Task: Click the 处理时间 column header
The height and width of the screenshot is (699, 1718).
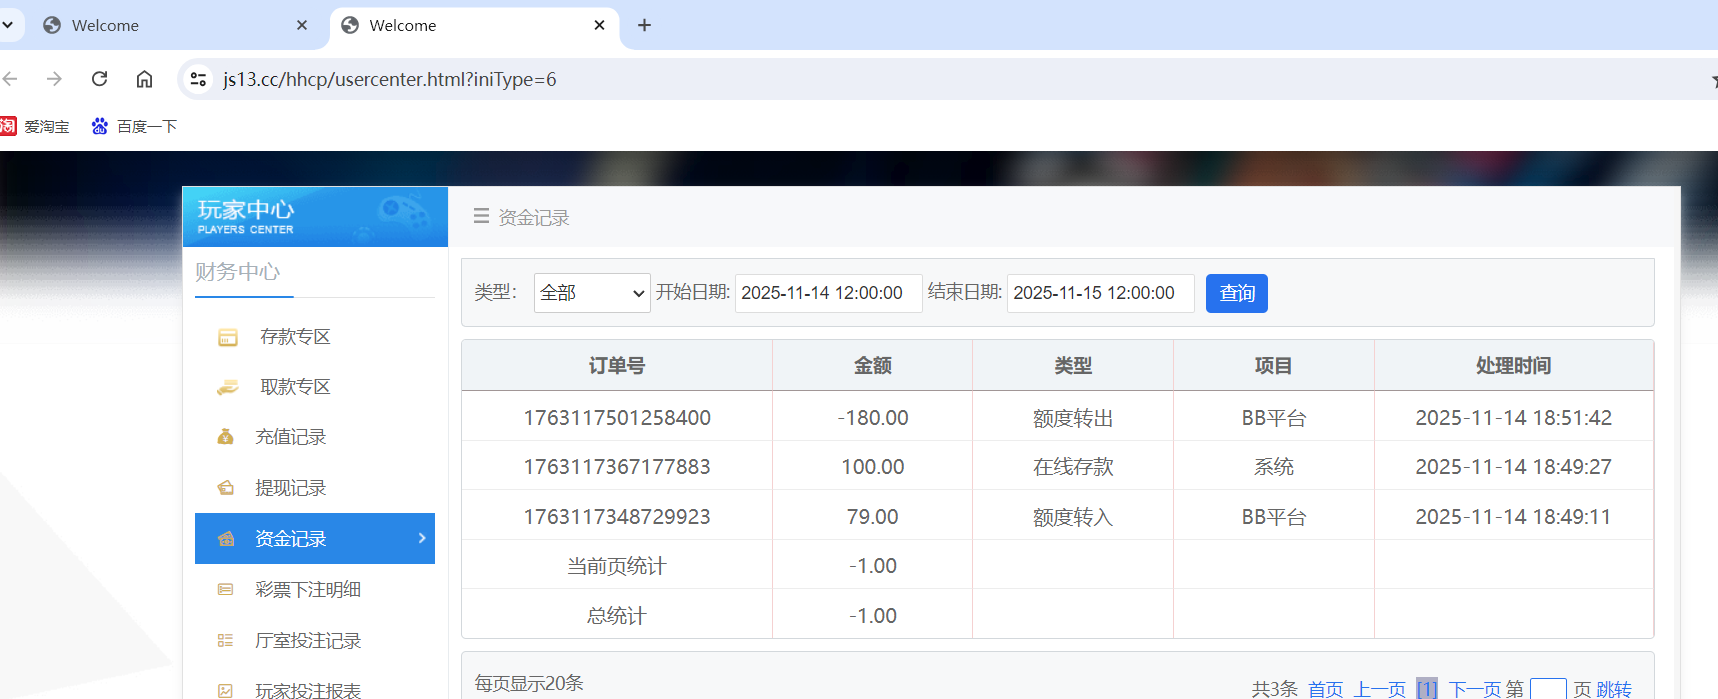Action: click(x=1514, y=366)
